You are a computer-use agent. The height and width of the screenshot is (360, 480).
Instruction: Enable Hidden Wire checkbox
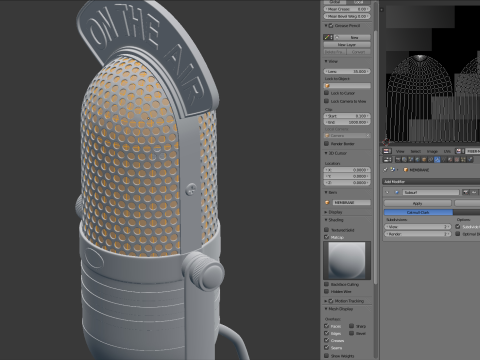pyautogui.click(x=327, y=291)
